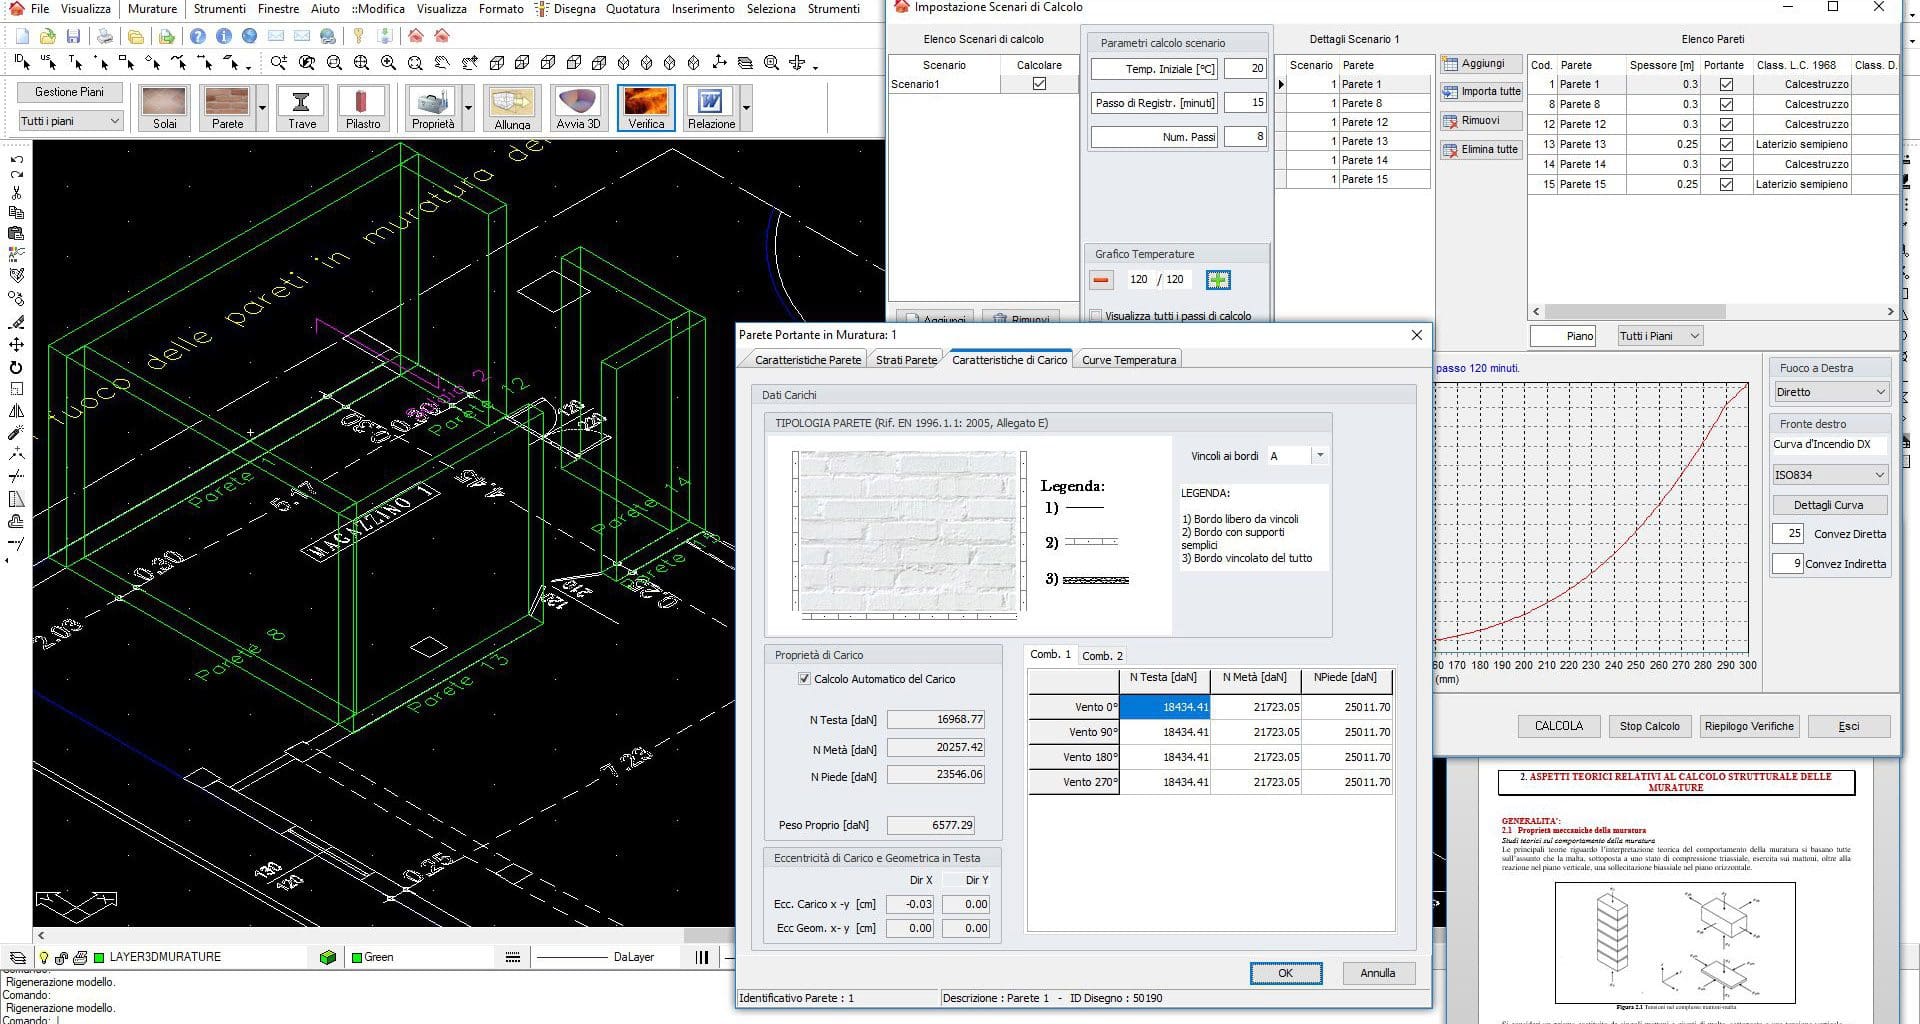Open the Comb. 2 tab
This screenshot has height=1024, width=1920.
[1101, 655]
